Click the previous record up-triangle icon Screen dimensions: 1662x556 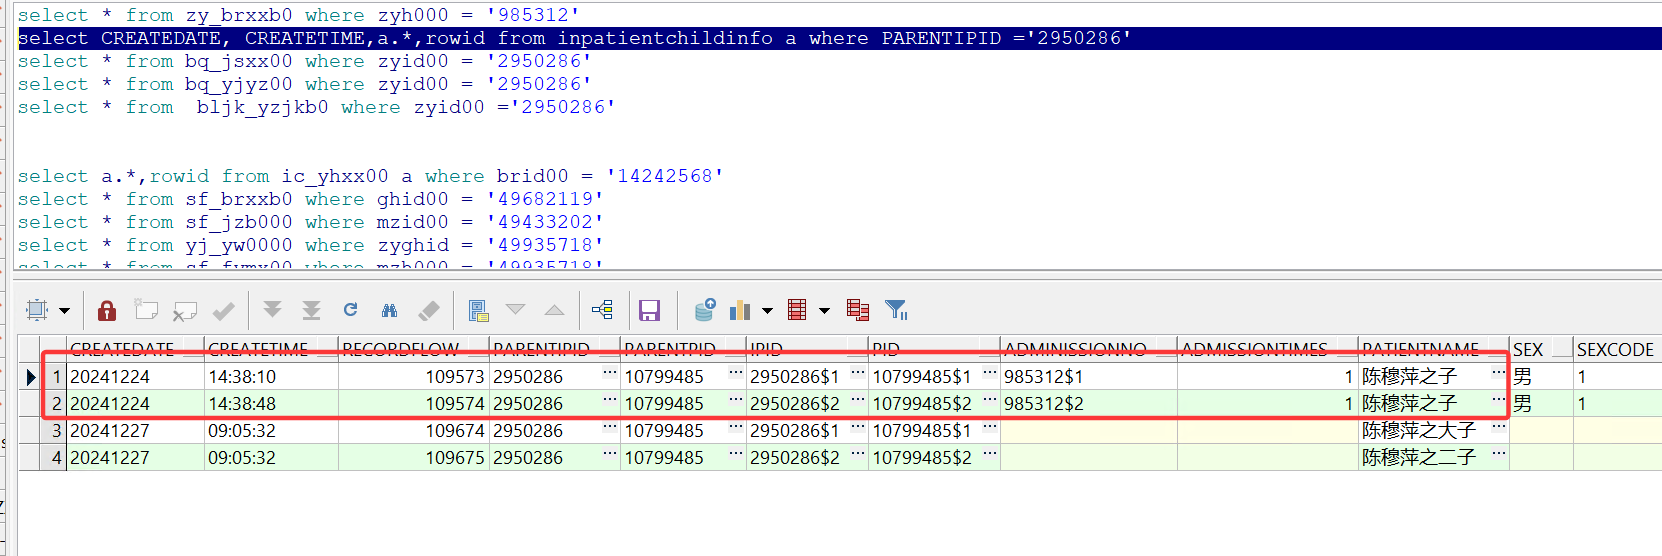pyautogui.click(x=554, y=310)
